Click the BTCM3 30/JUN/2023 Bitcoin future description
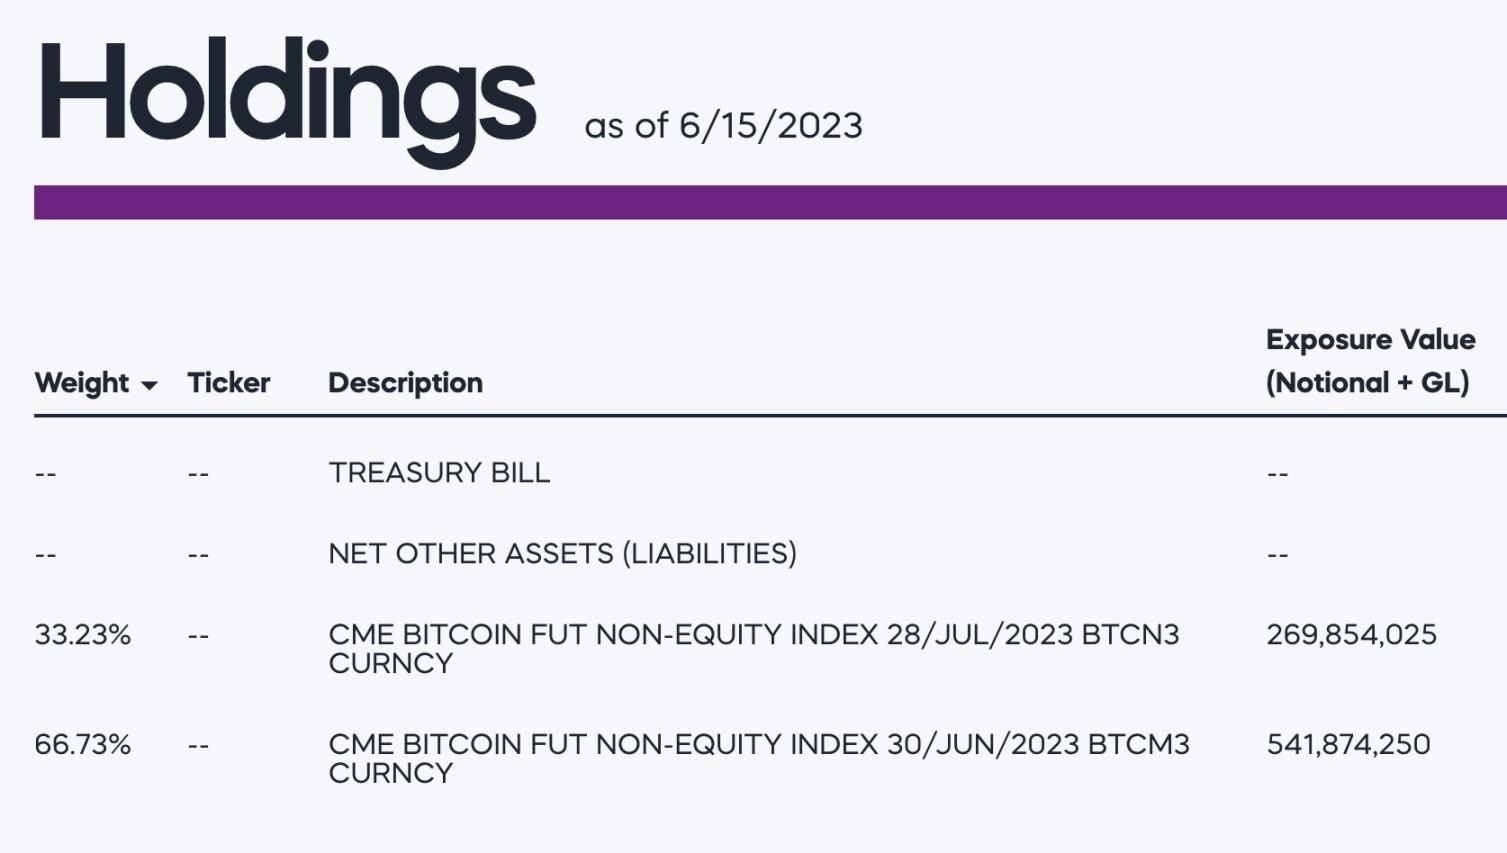 [x=758, y=758]
